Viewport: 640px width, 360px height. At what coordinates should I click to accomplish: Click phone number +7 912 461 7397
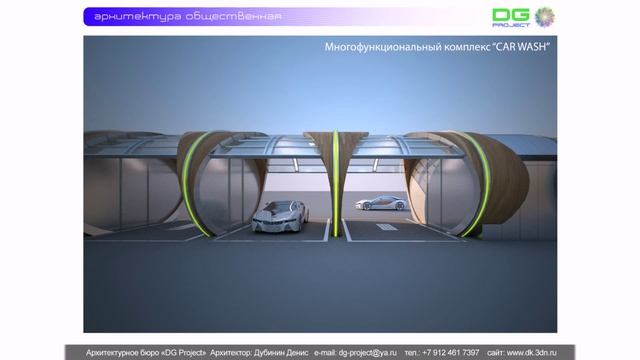coord(451,353)
